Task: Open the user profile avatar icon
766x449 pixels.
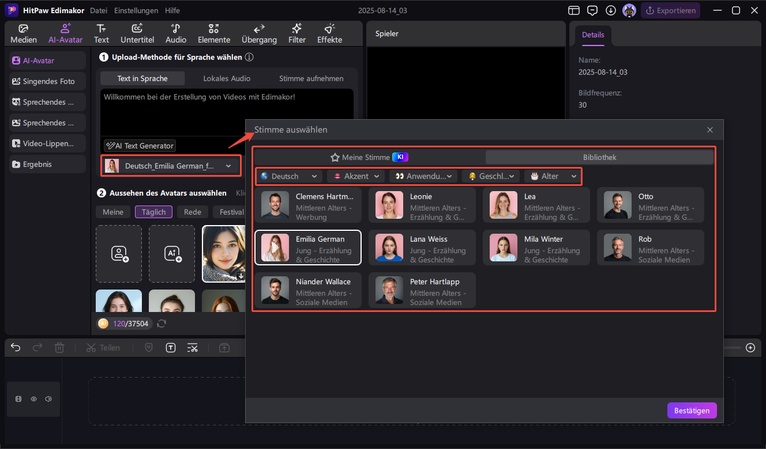Action: pos(629,10)
